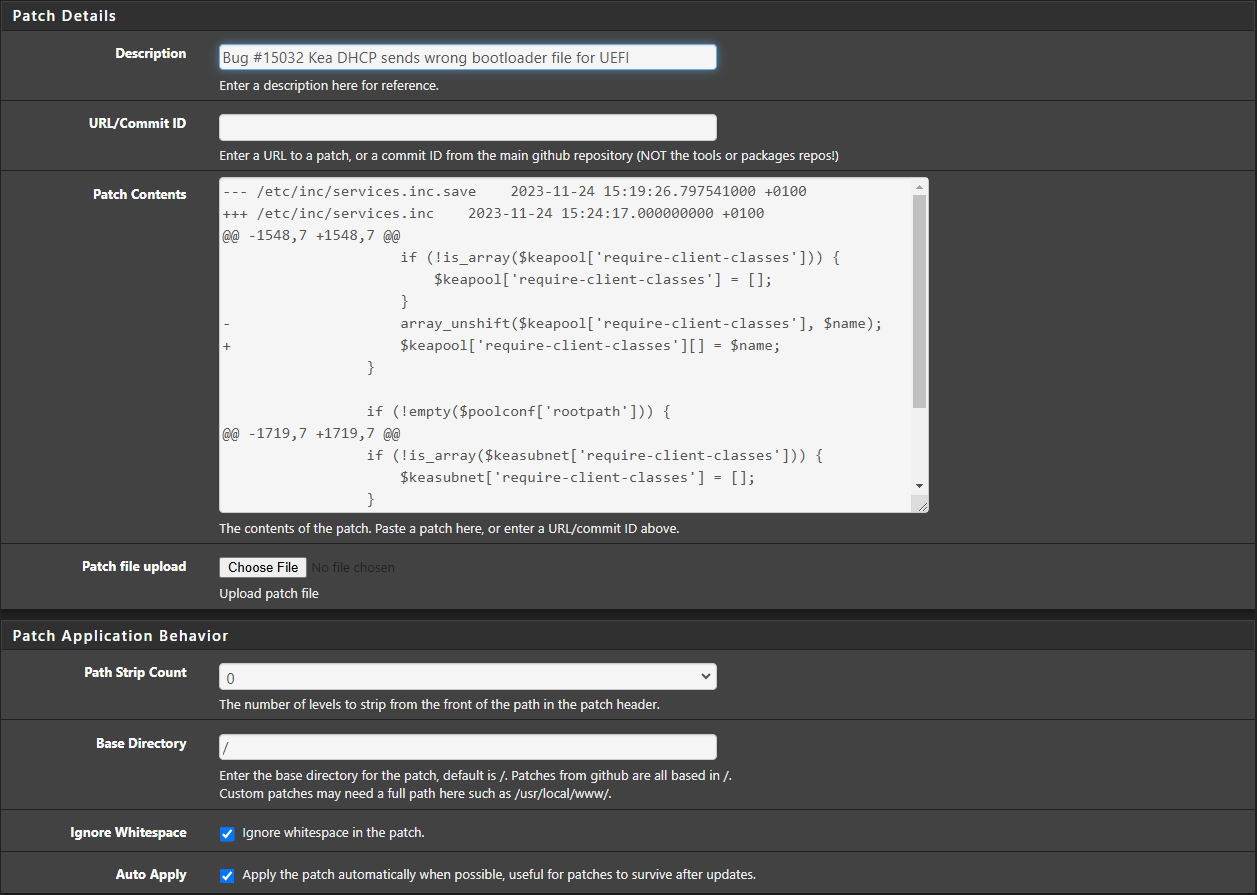The width and height of the screenshot is (1257, 895).
Task: Click the '@@ -1719,7 +1719,7 @@' hunk header
Action: (x=311, y=433)
